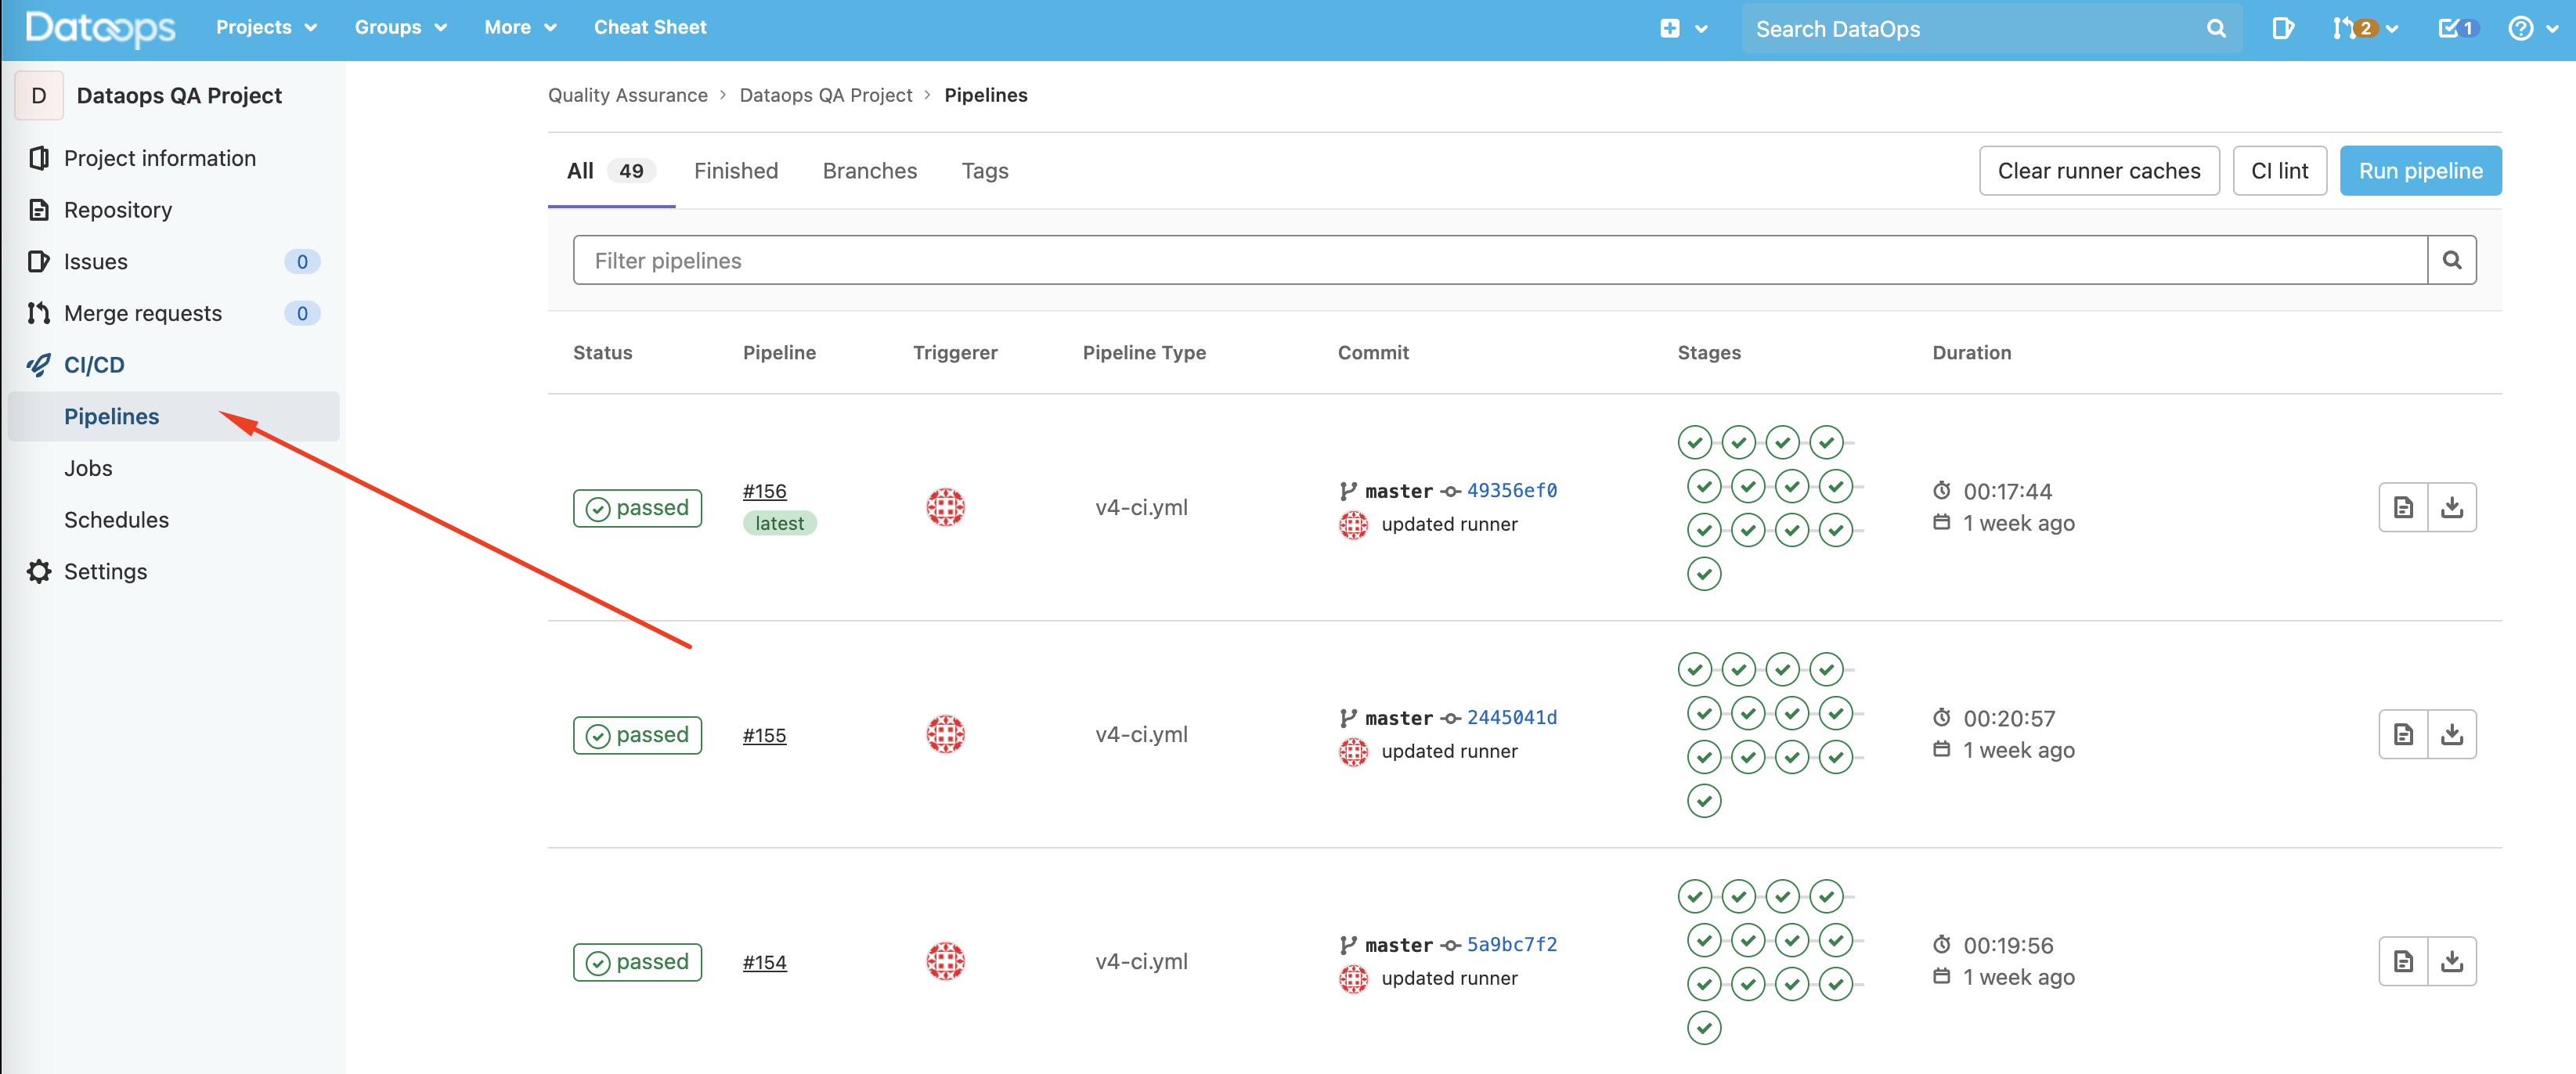Select the Repository icon in the sidebar
Screen dimensions: 2576x1074
pyautogui.click(x=38, y=209)
